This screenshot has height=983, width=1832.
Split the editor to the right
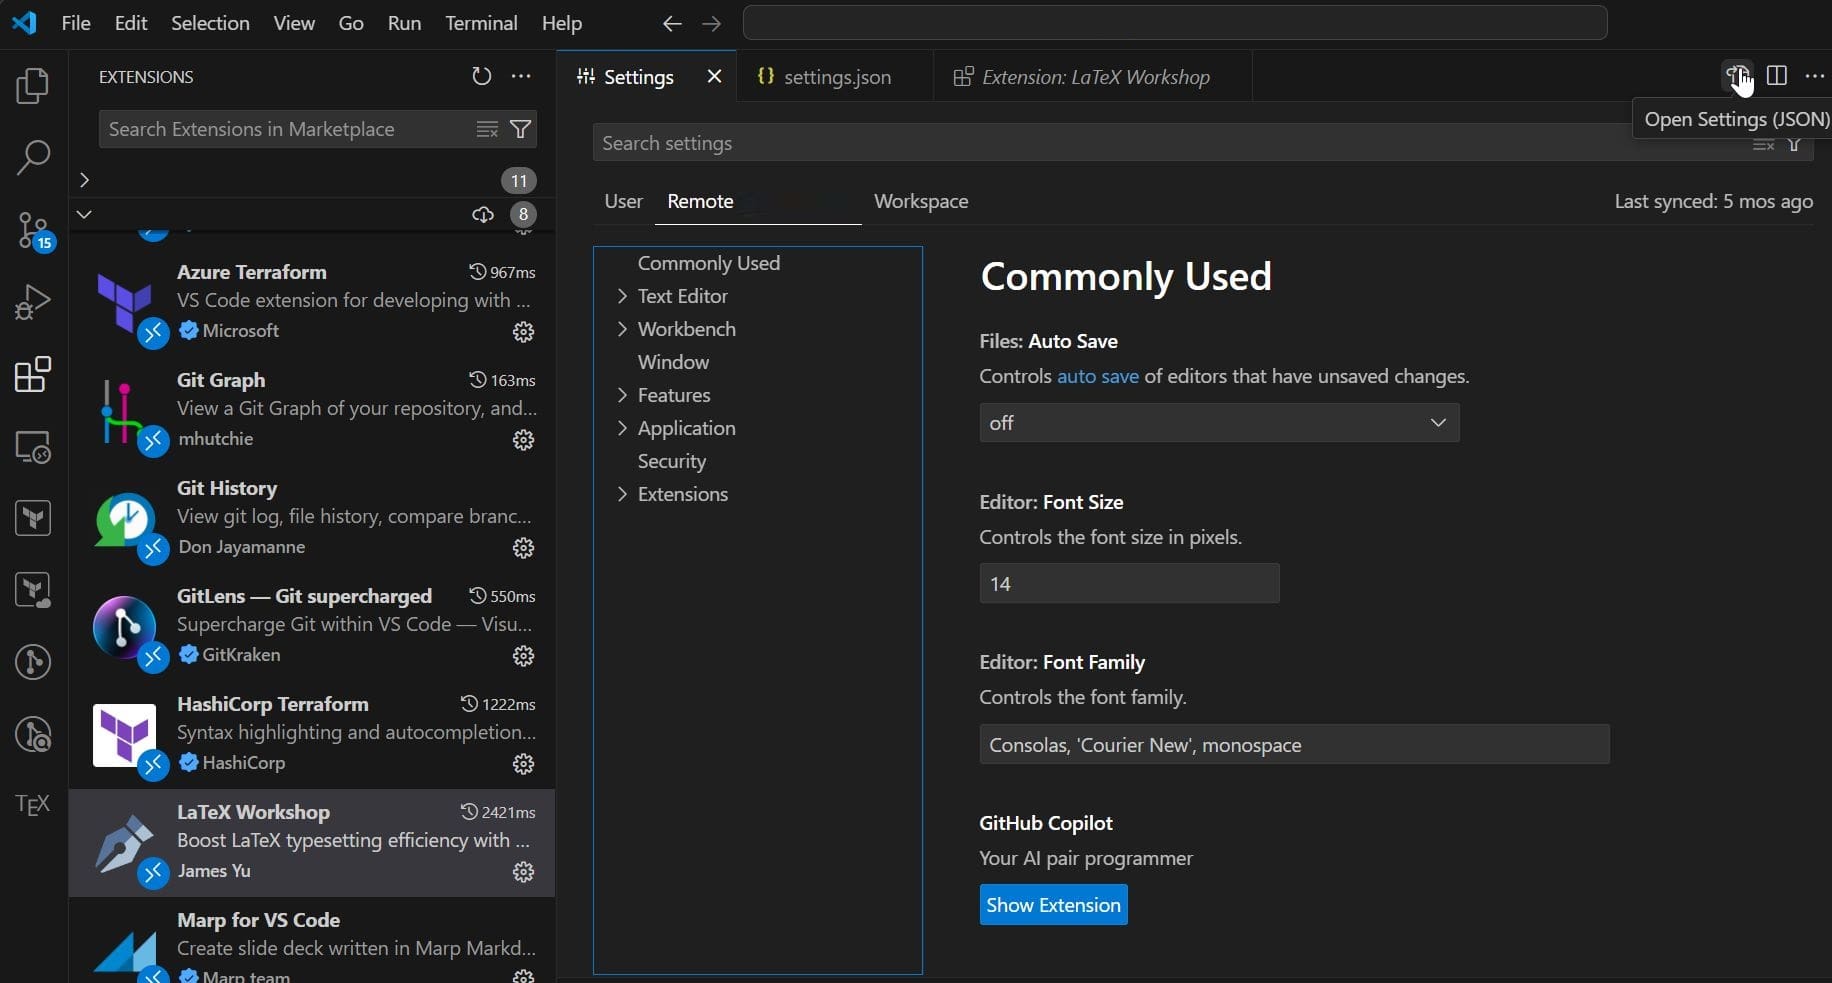pyautogui.click(x=1776, y=76)
